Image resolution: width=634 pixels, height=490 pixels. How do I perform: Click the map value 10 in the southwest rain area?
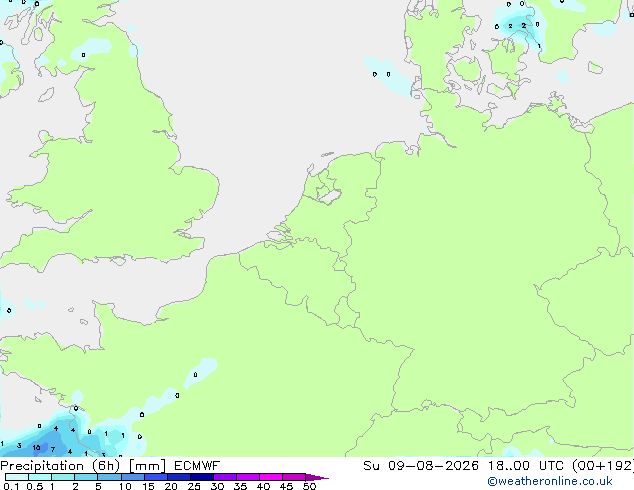[36, 448]
